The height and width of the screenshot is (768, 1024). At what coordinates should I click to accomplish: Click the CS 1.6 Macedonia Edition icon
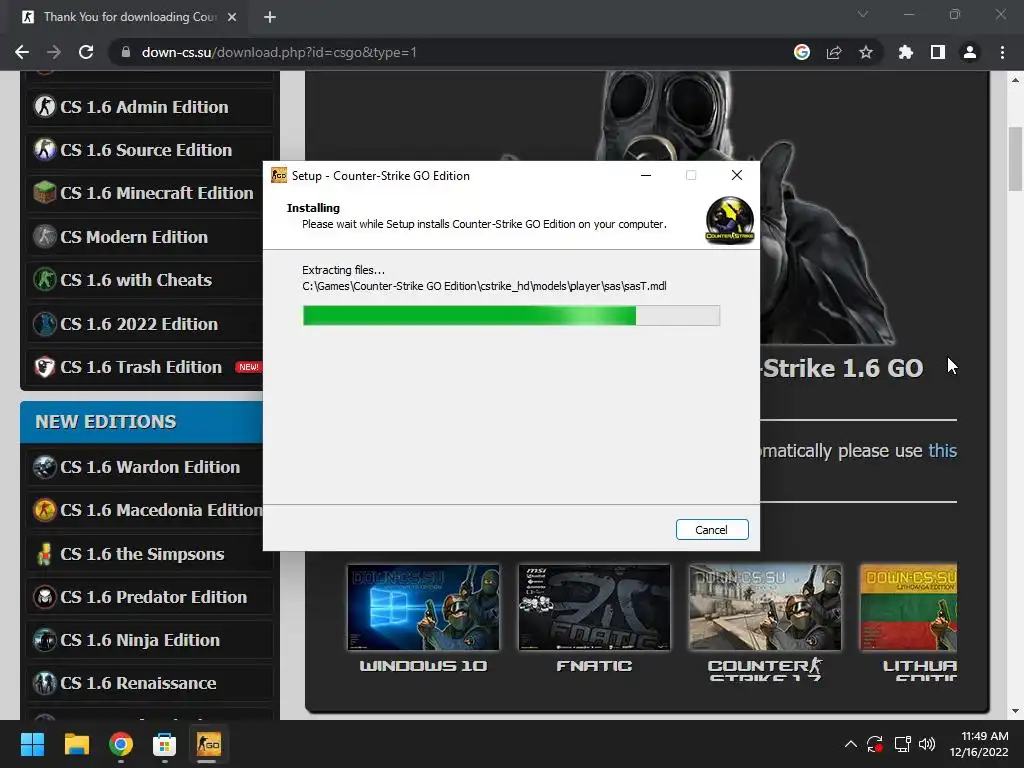(x=44, y=509)
